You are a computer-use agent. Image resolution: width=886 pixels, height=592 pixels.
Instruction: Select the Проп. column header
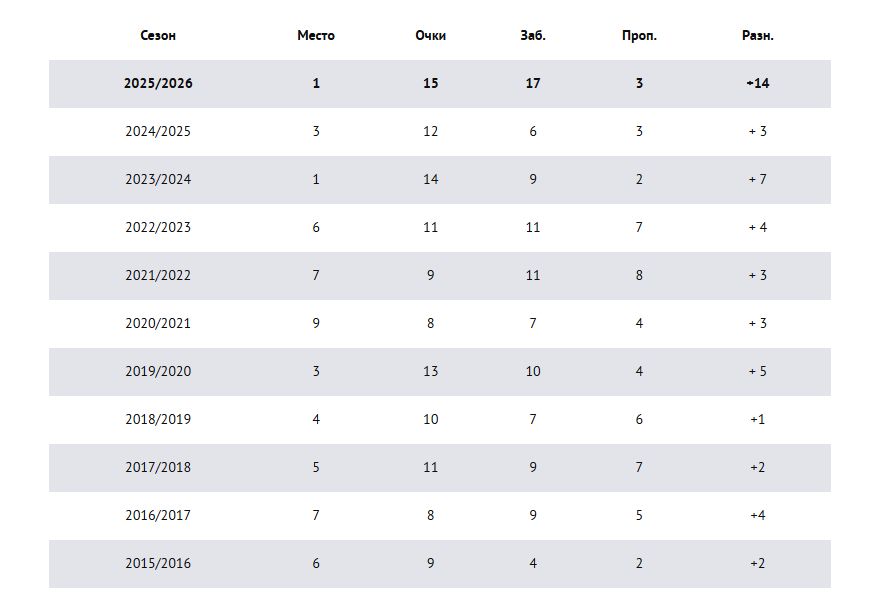point(639,36)
